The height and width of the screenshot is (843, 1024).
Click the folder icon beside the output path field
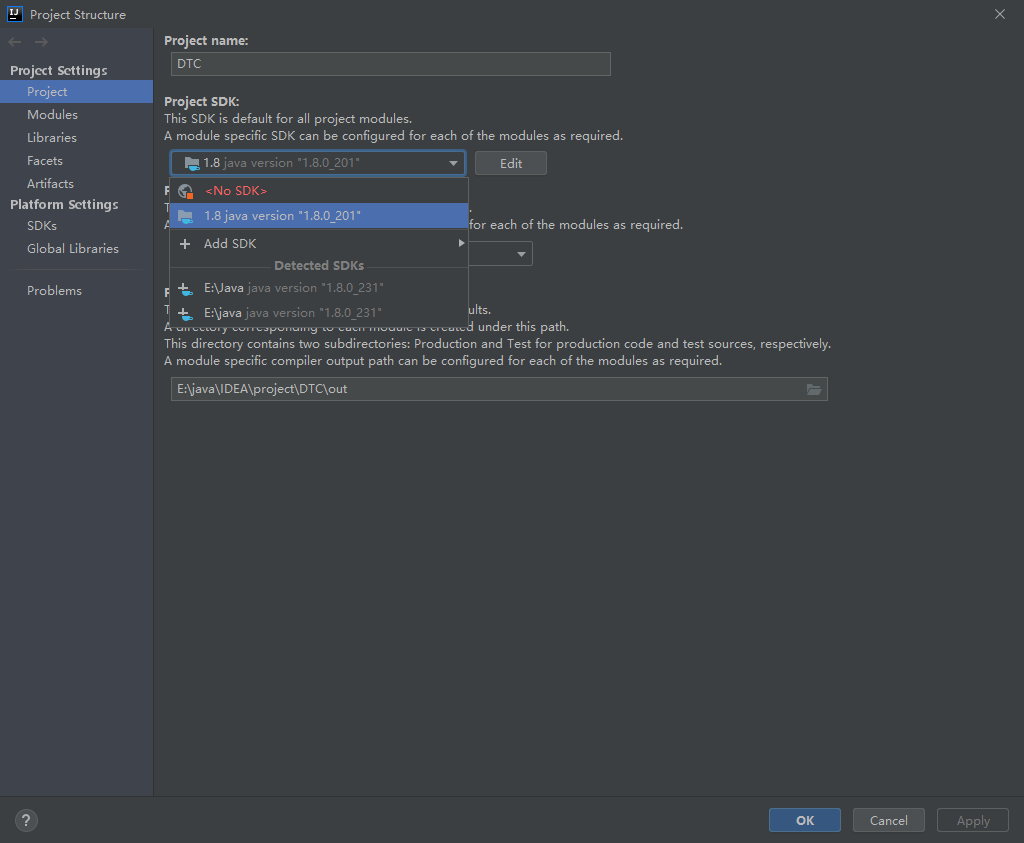pyautogui.click(x=815, y=389)
